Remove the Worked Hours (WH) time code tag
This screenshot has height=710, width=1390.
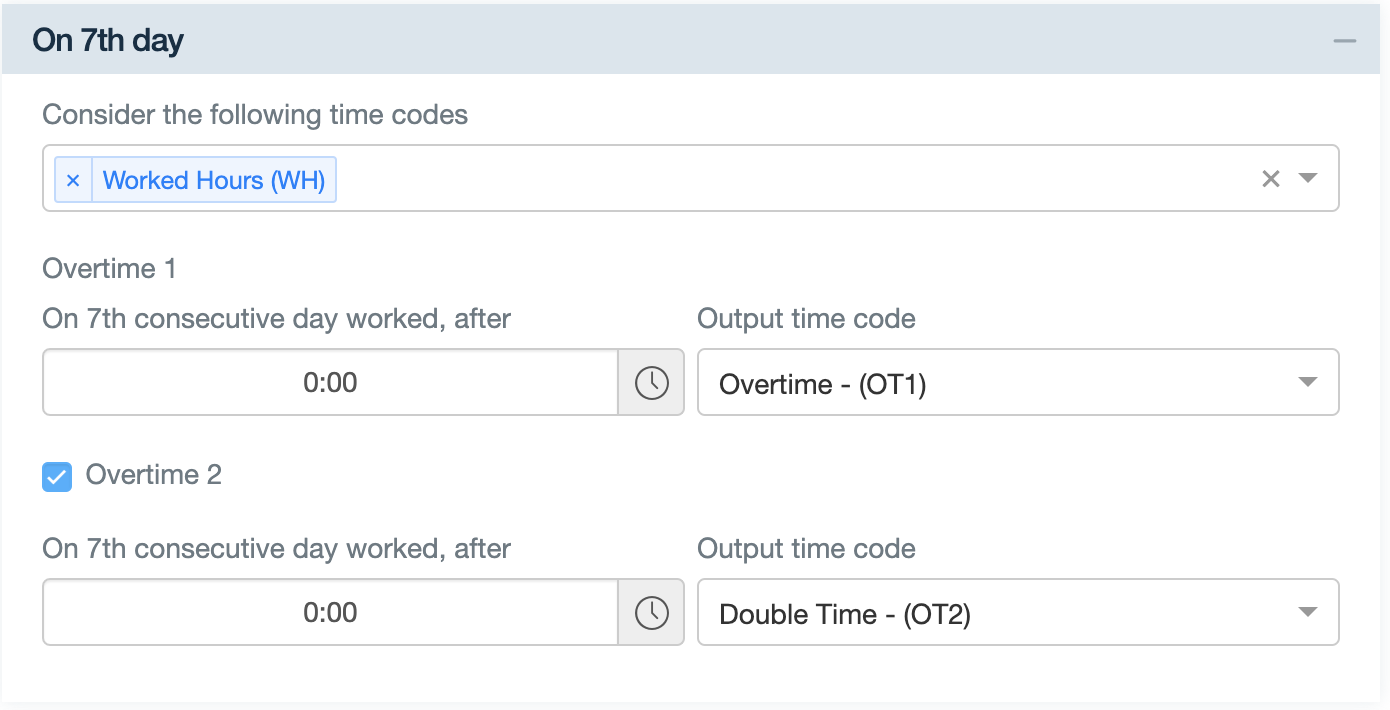[72, 179]
